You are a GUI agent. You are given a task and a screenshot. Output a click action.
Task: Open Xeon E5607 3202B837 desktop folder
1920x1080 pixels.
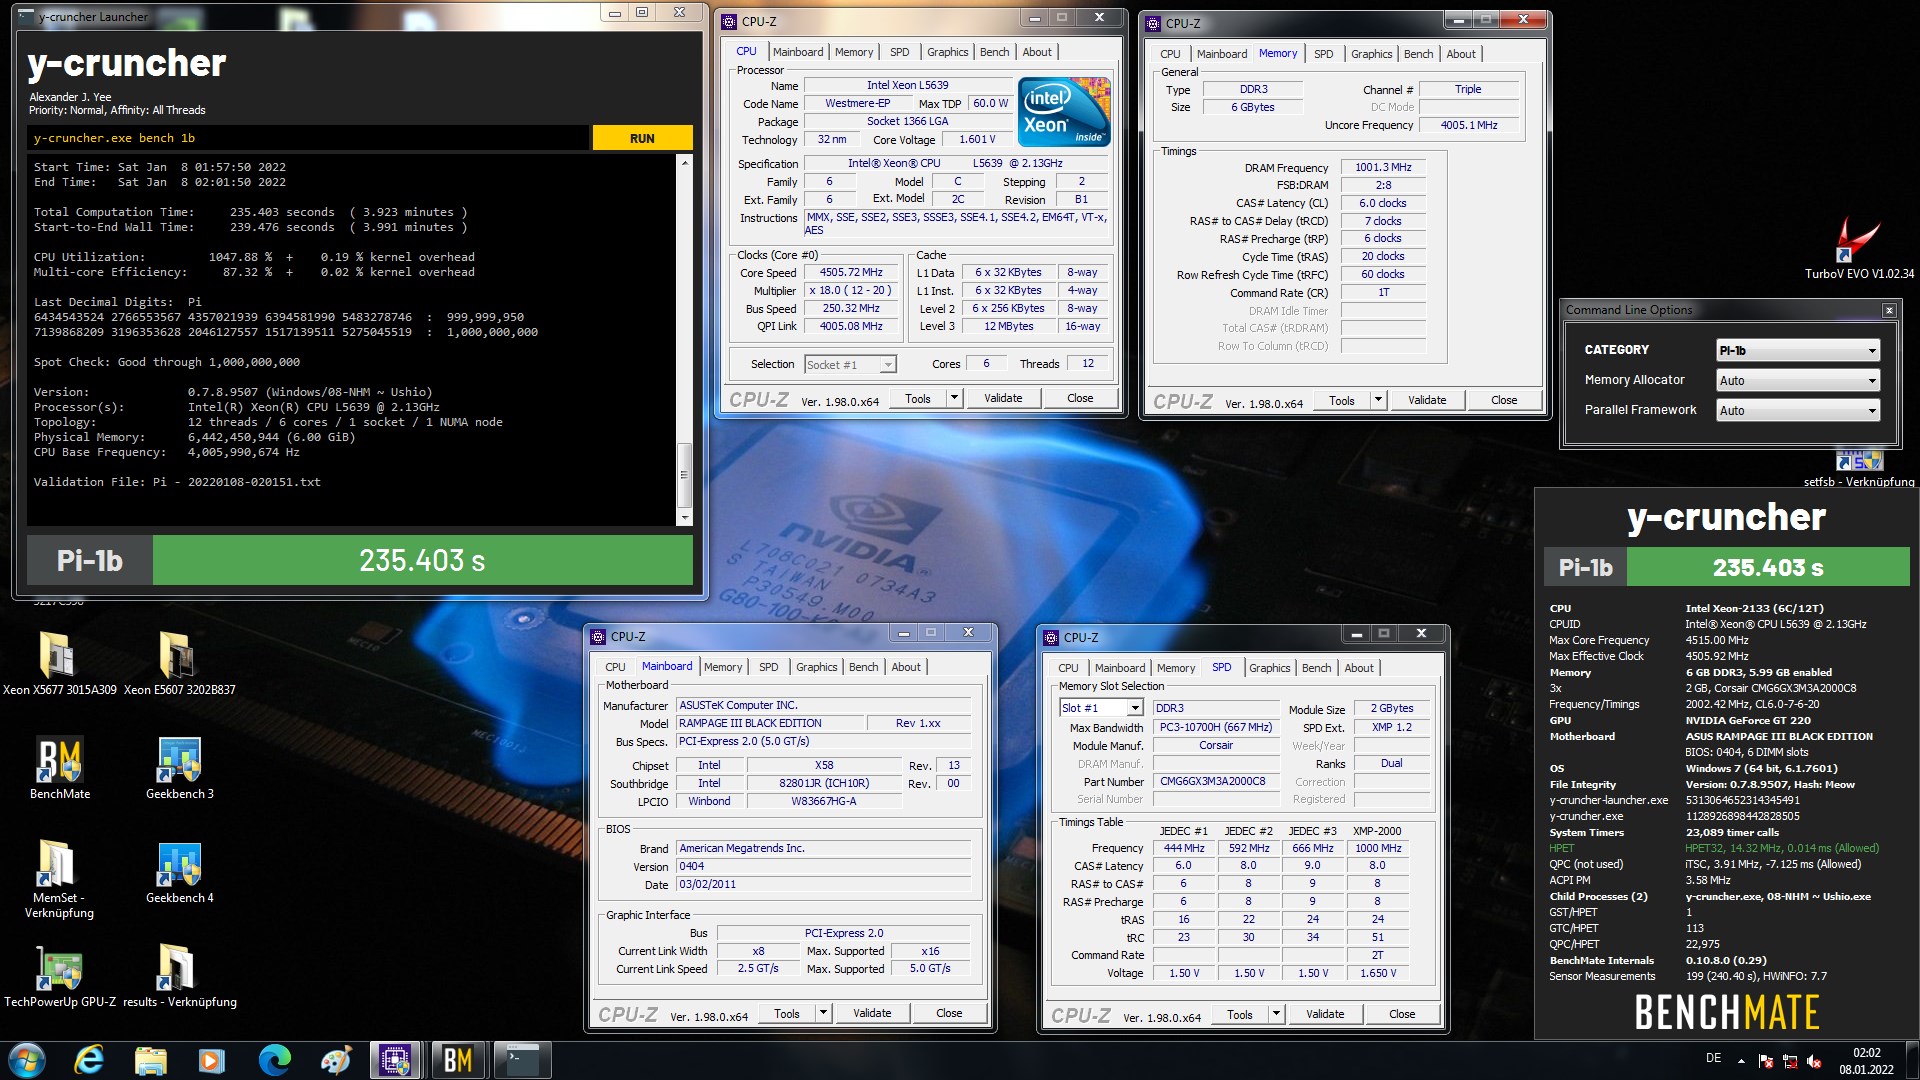point(180,663)
